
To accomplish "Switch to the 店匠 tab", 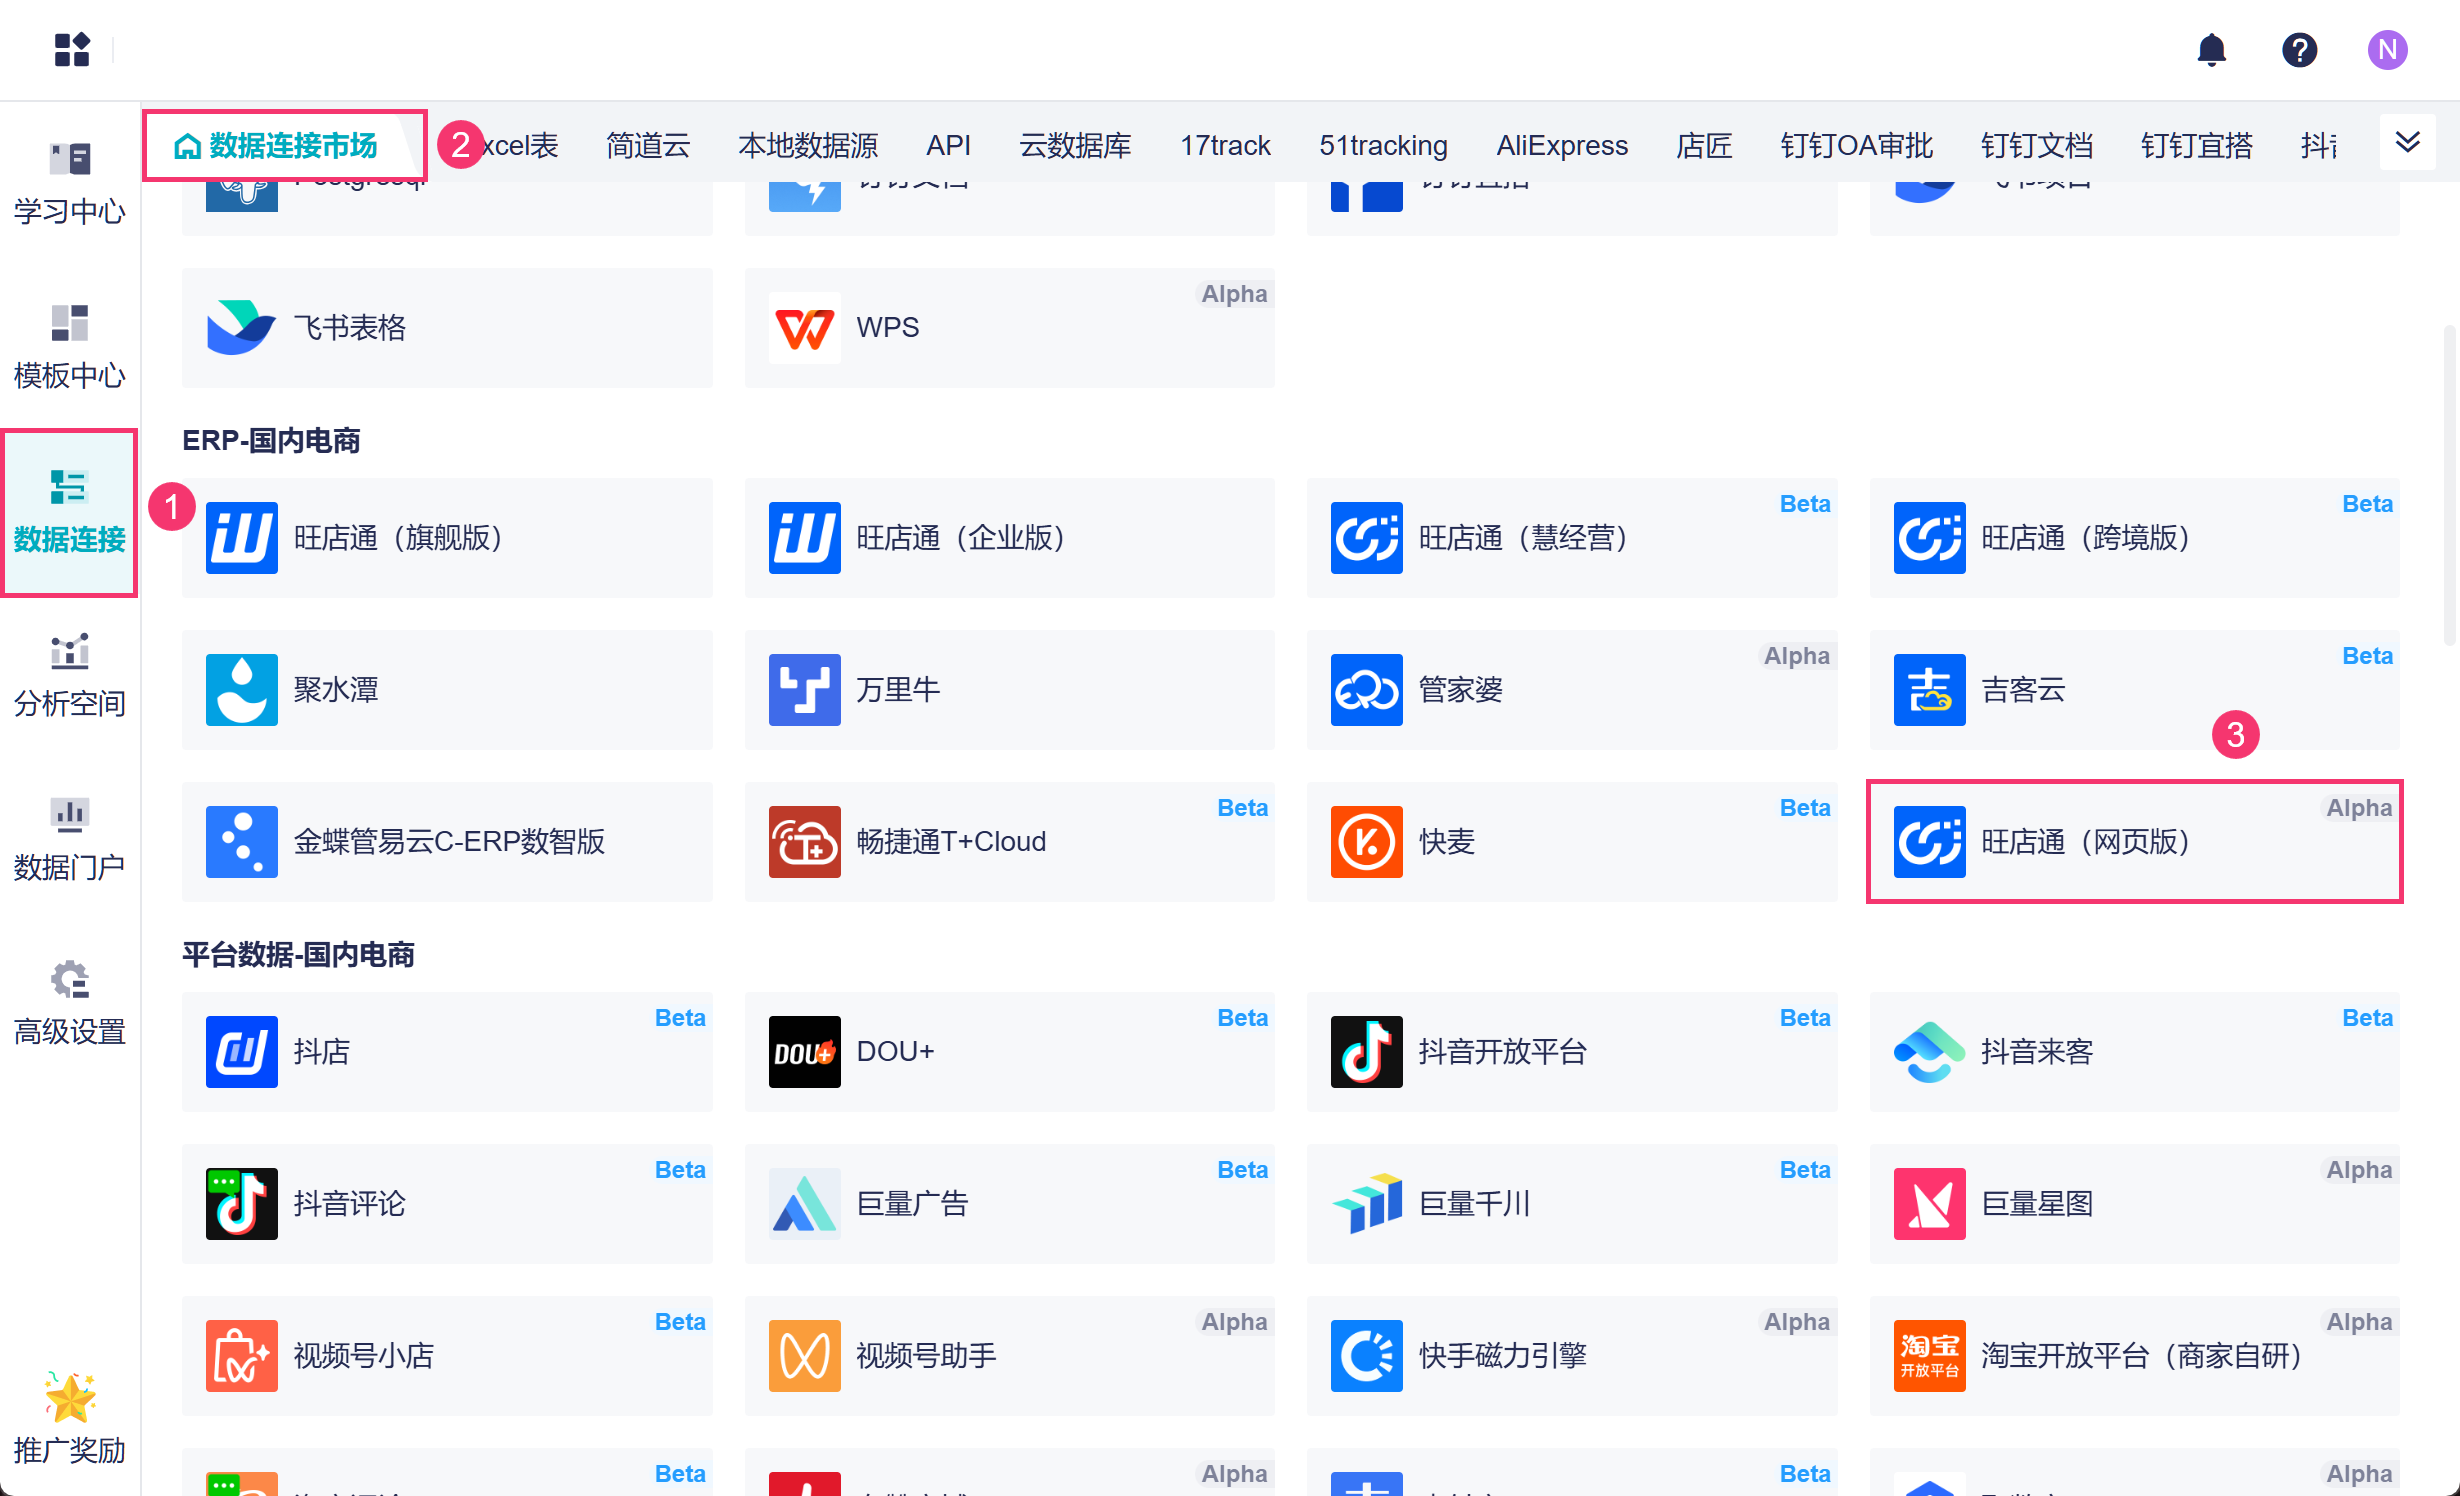I will [1704, 146].
